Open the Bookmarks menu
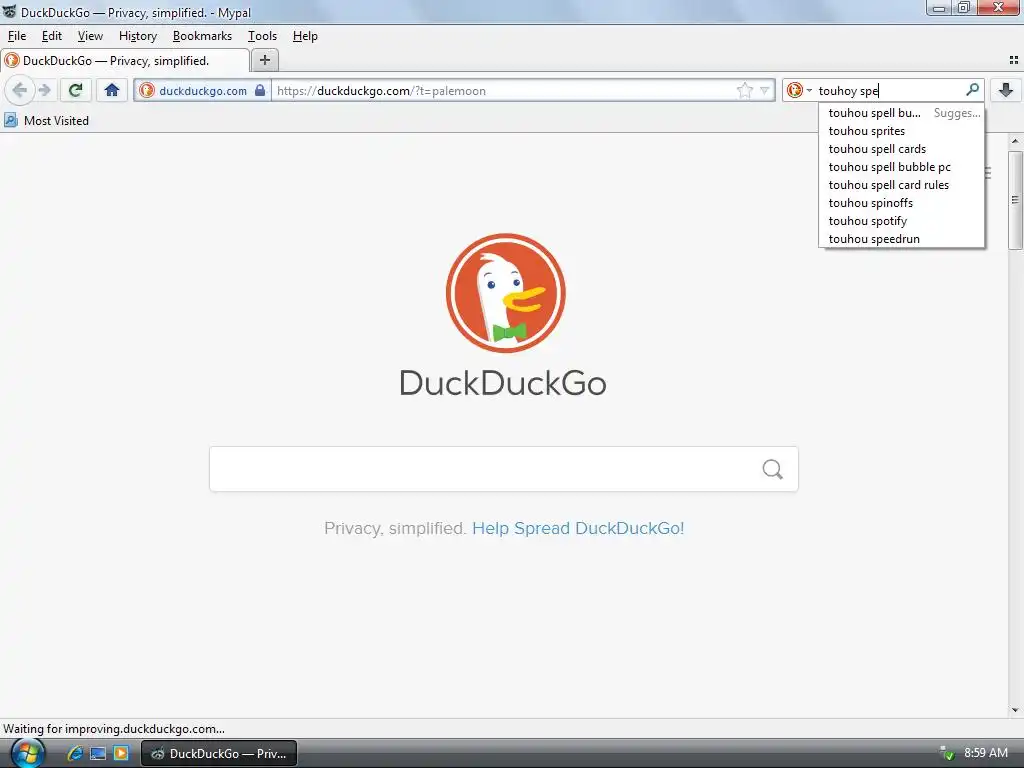1024x768 pixels. [202, 36]
